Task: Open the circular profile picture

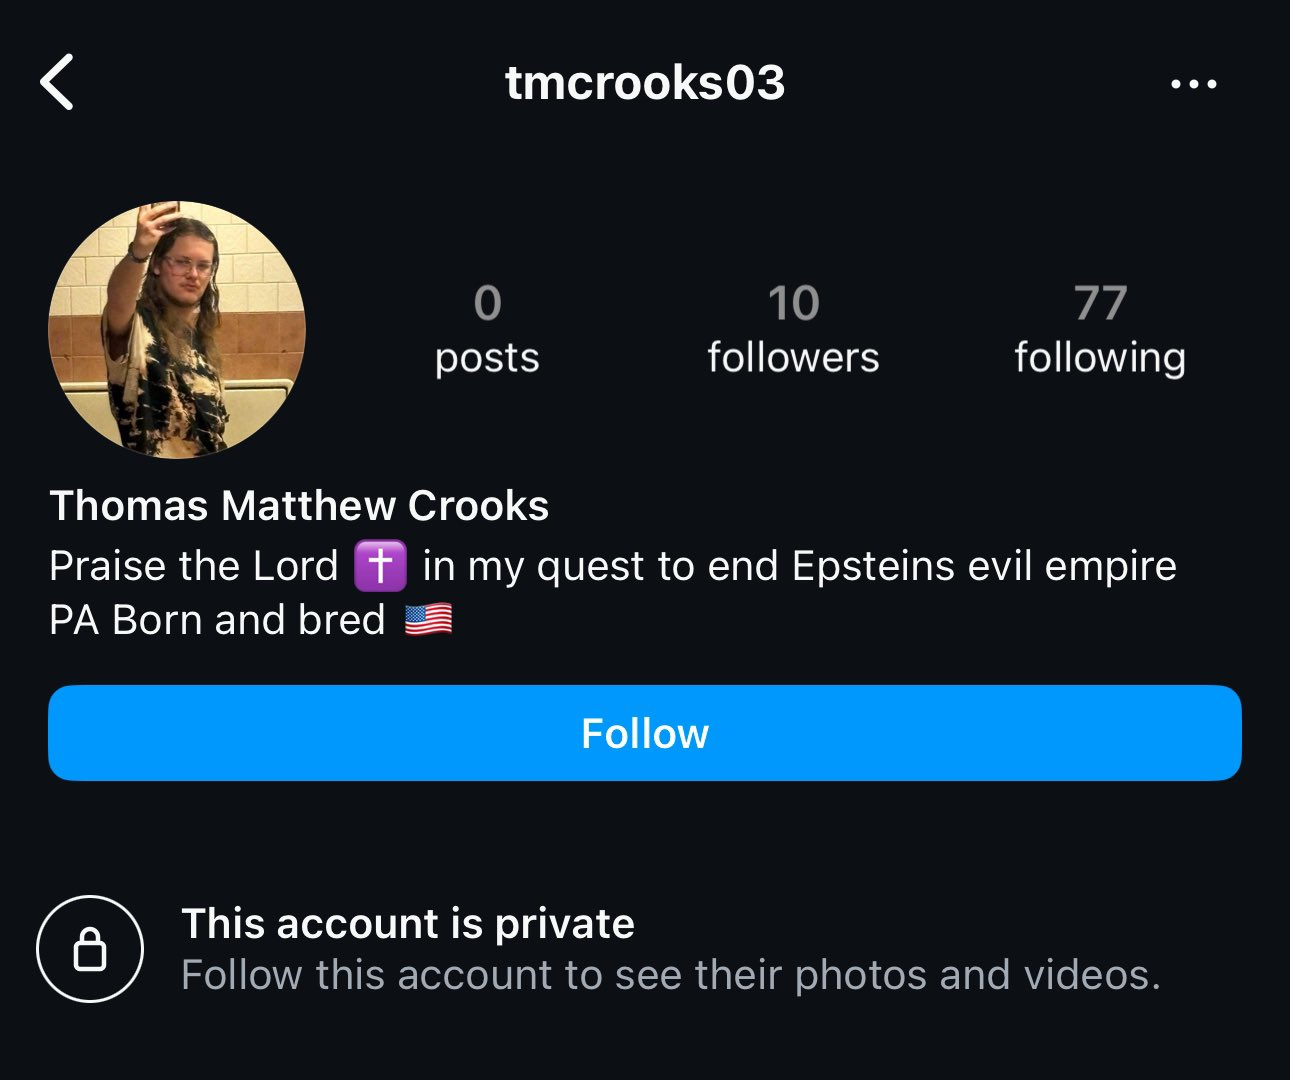Action: (177, 330)
